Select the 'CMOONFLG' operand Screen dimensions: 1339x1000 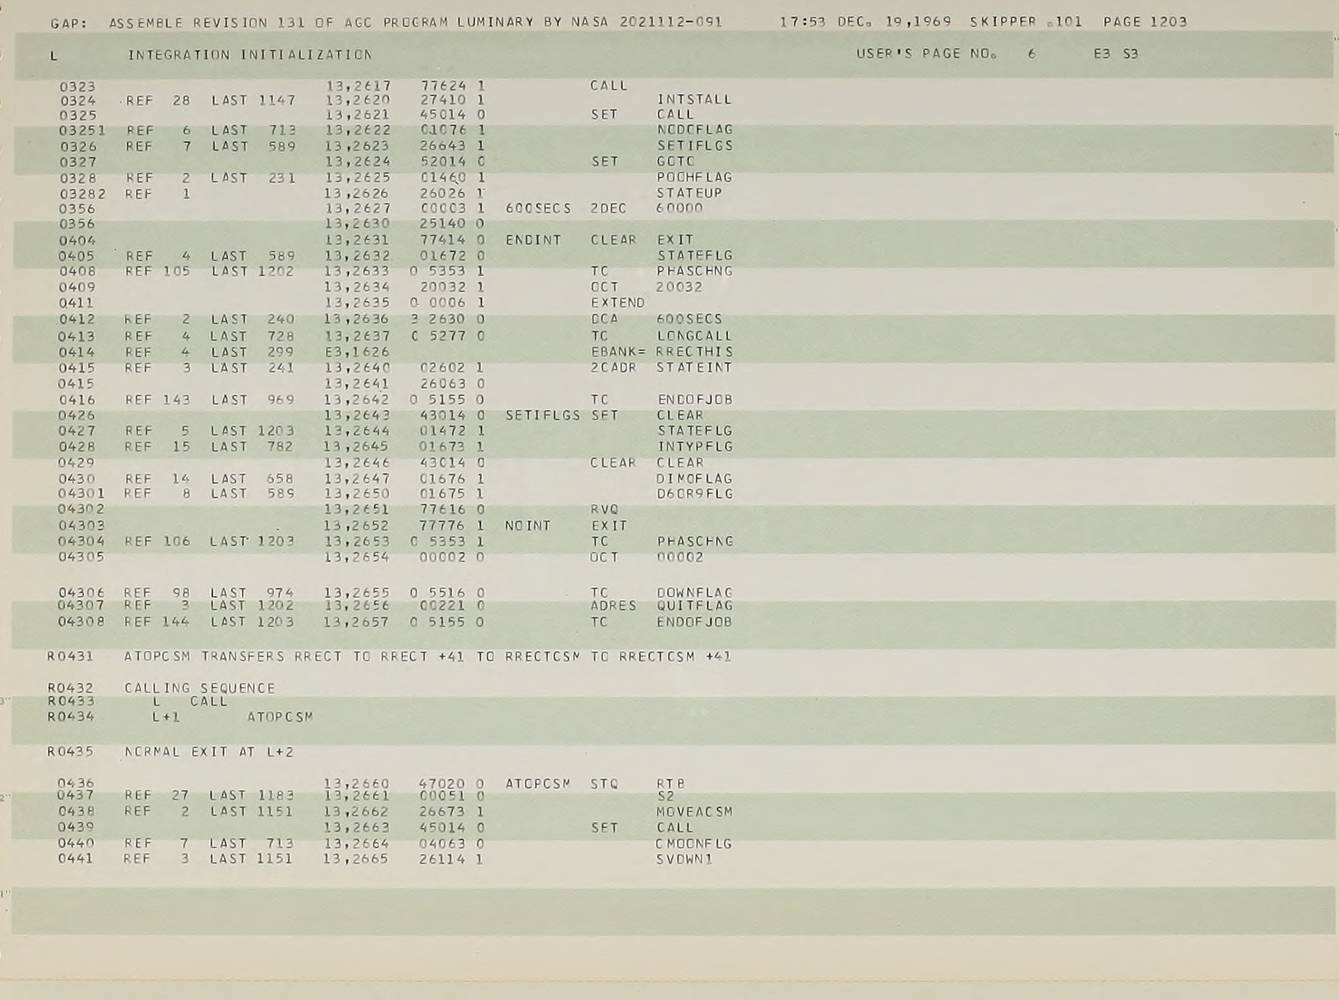tap(694, 844)
